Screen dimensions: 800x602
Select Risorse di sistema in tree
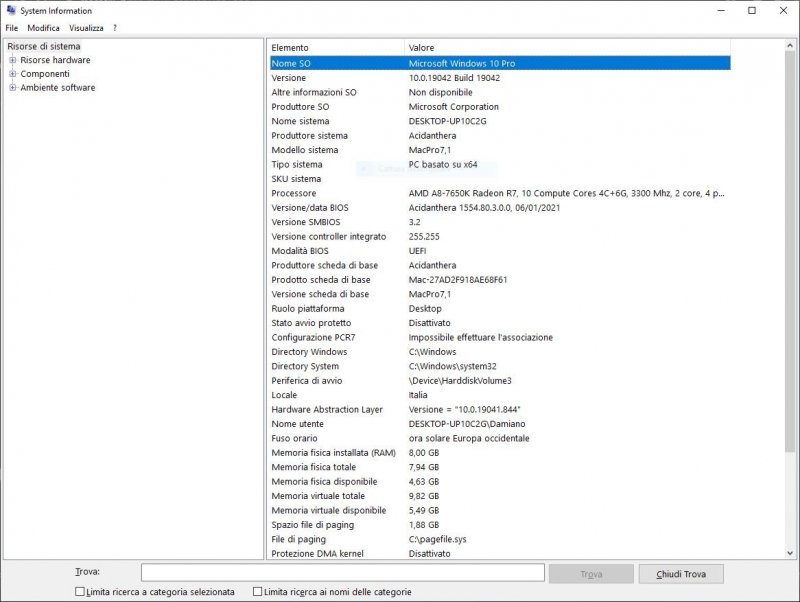44,46
